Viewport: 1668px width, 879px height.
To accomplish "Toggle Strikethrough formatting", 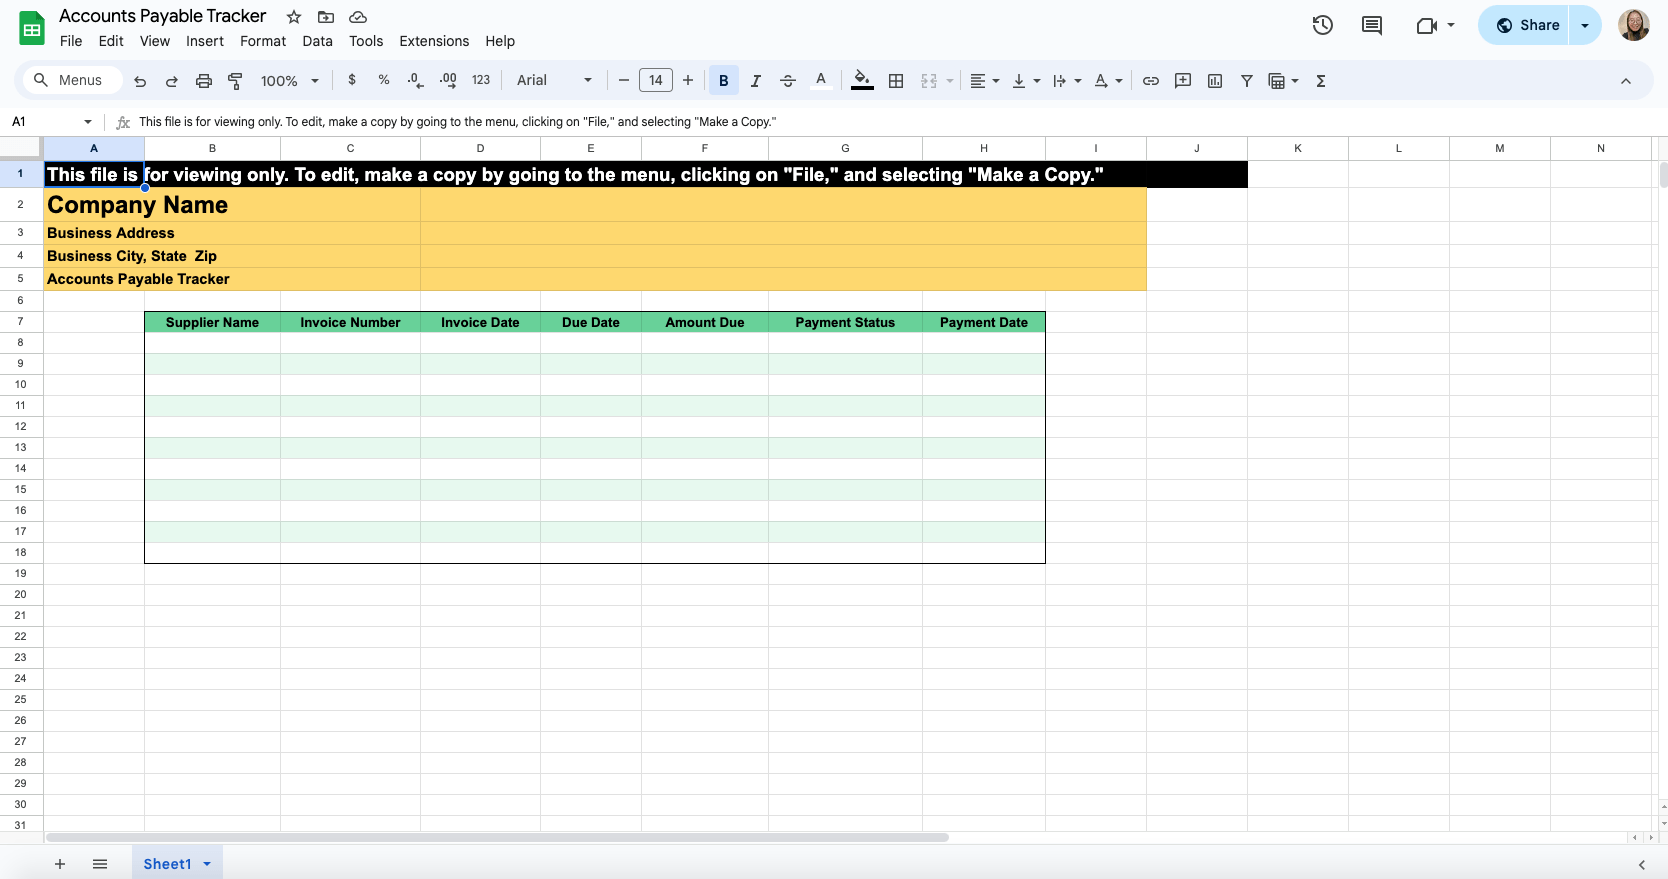I will click(x=788, y=81).
